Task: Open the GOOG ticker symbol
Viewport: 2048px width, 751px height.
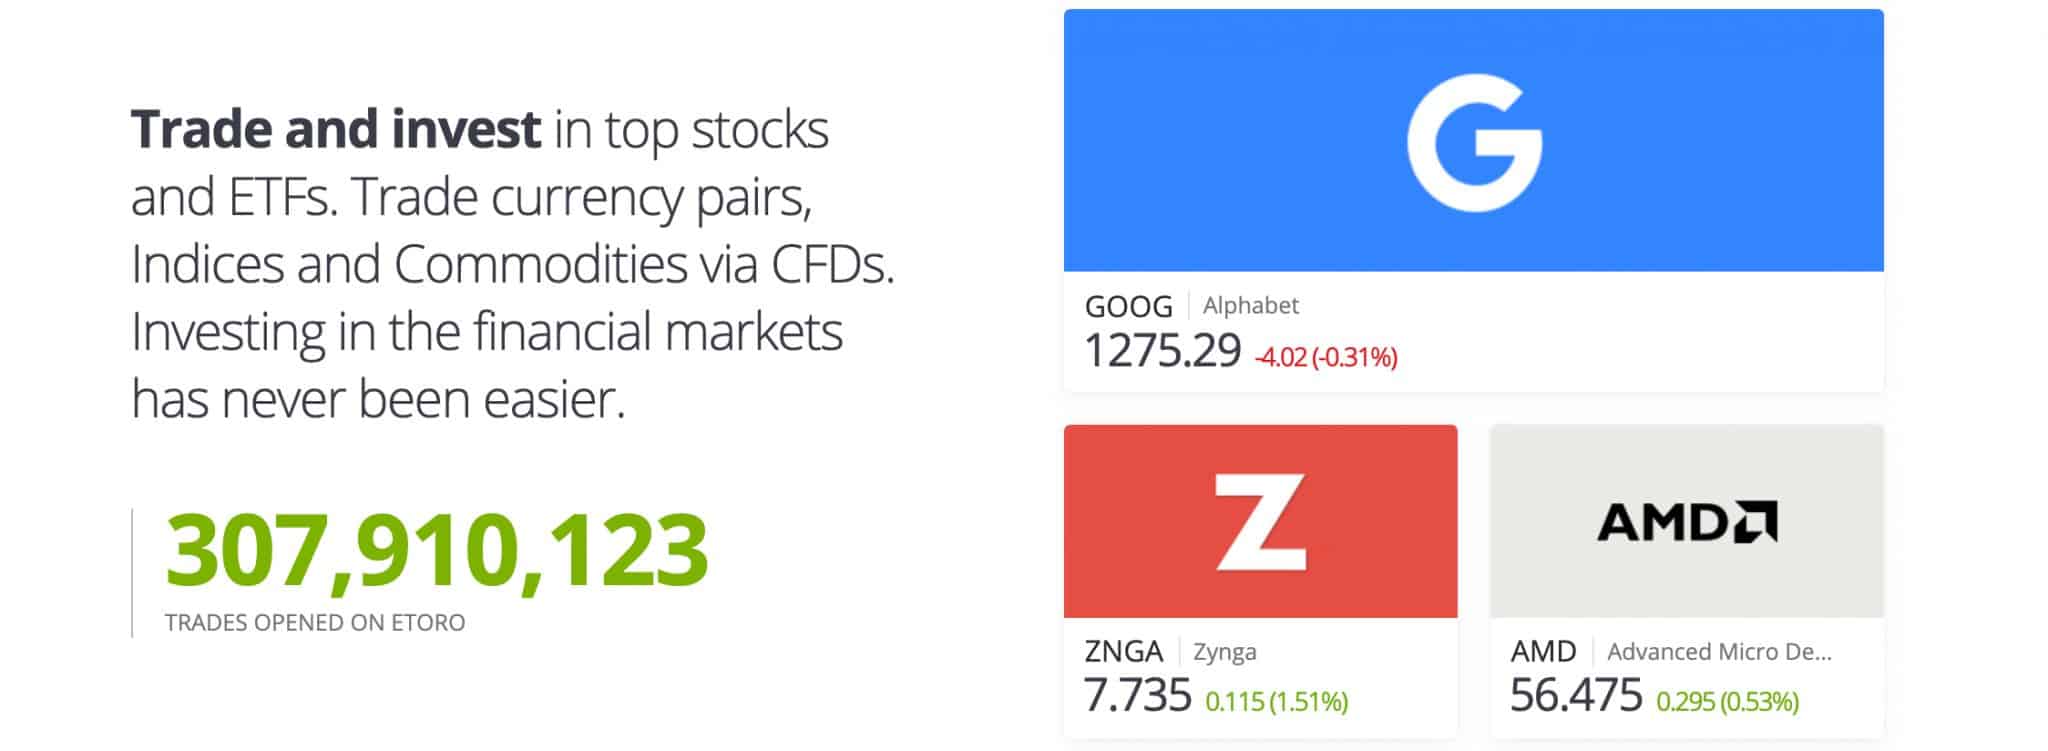Action: 1128,306
